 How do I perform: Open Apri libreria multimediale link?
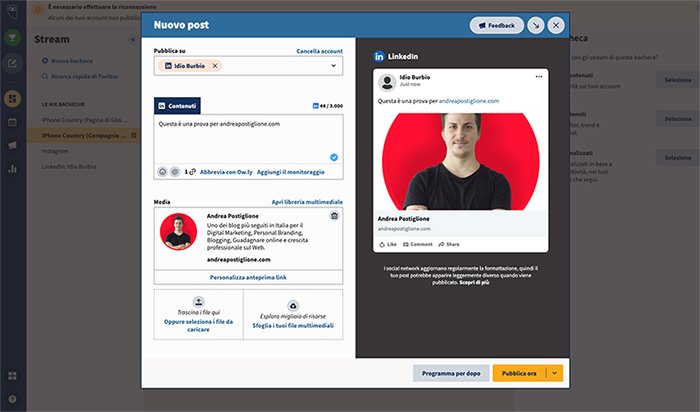click(307, 202)
